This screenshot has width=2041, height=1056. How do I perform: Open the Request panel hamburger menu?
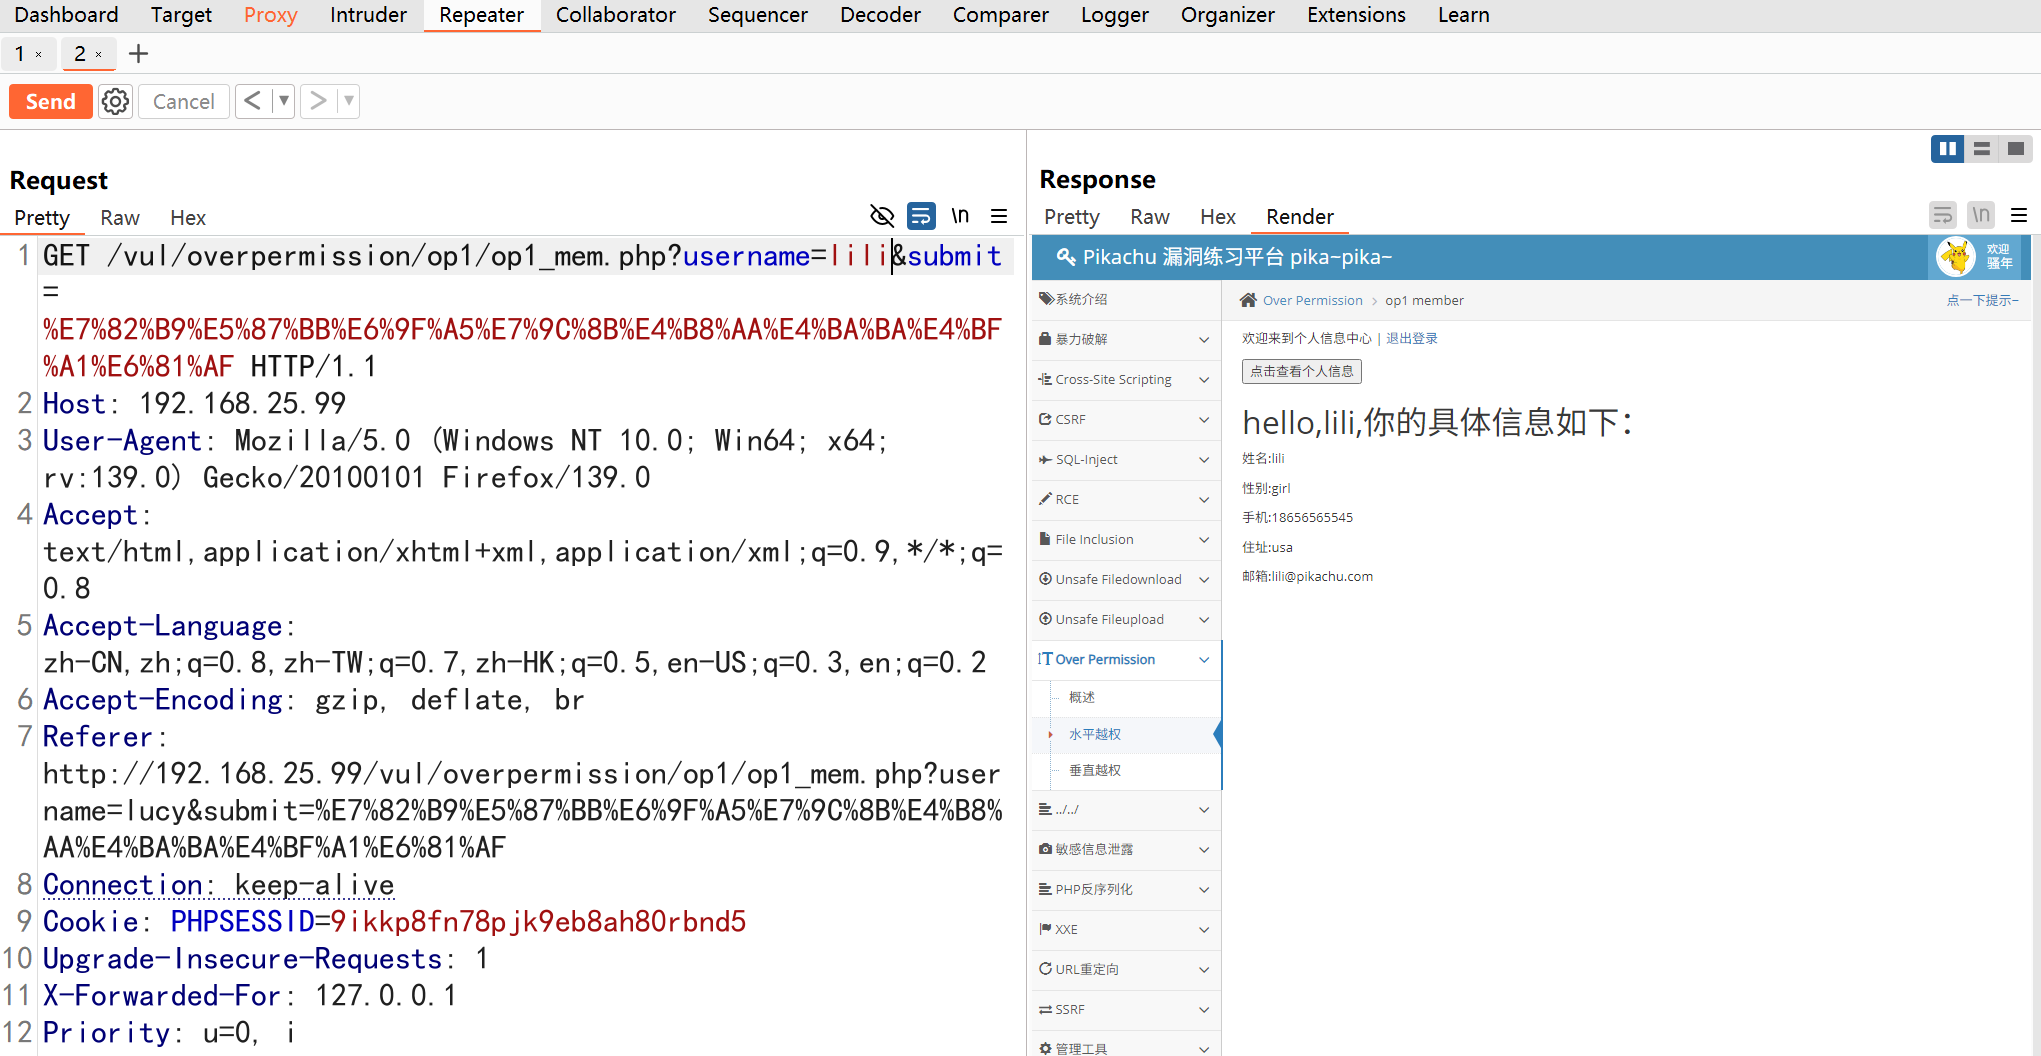pos(998,216)
